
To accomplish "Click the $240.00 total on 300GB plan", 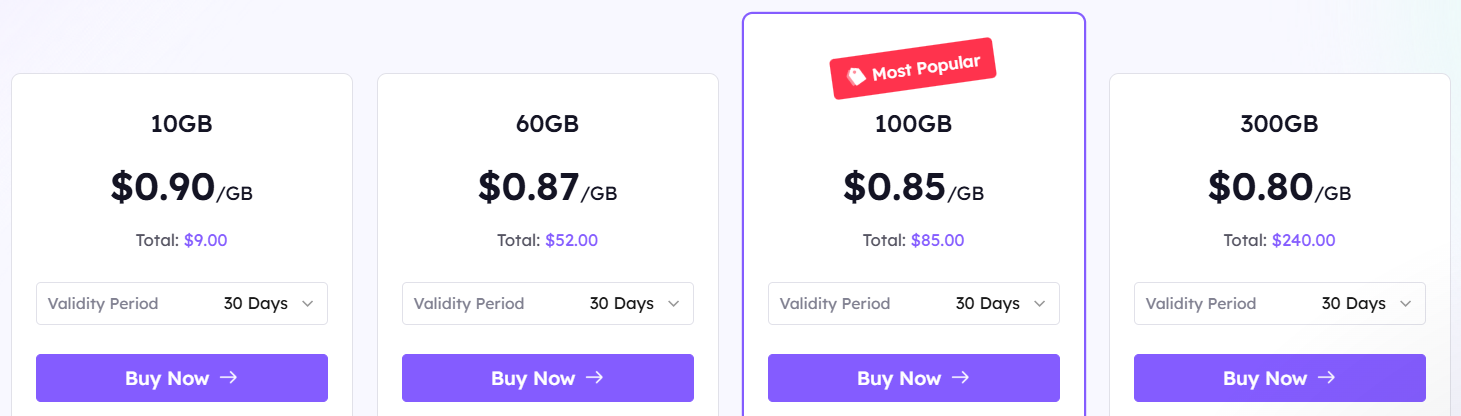I will pos(1303,240).
